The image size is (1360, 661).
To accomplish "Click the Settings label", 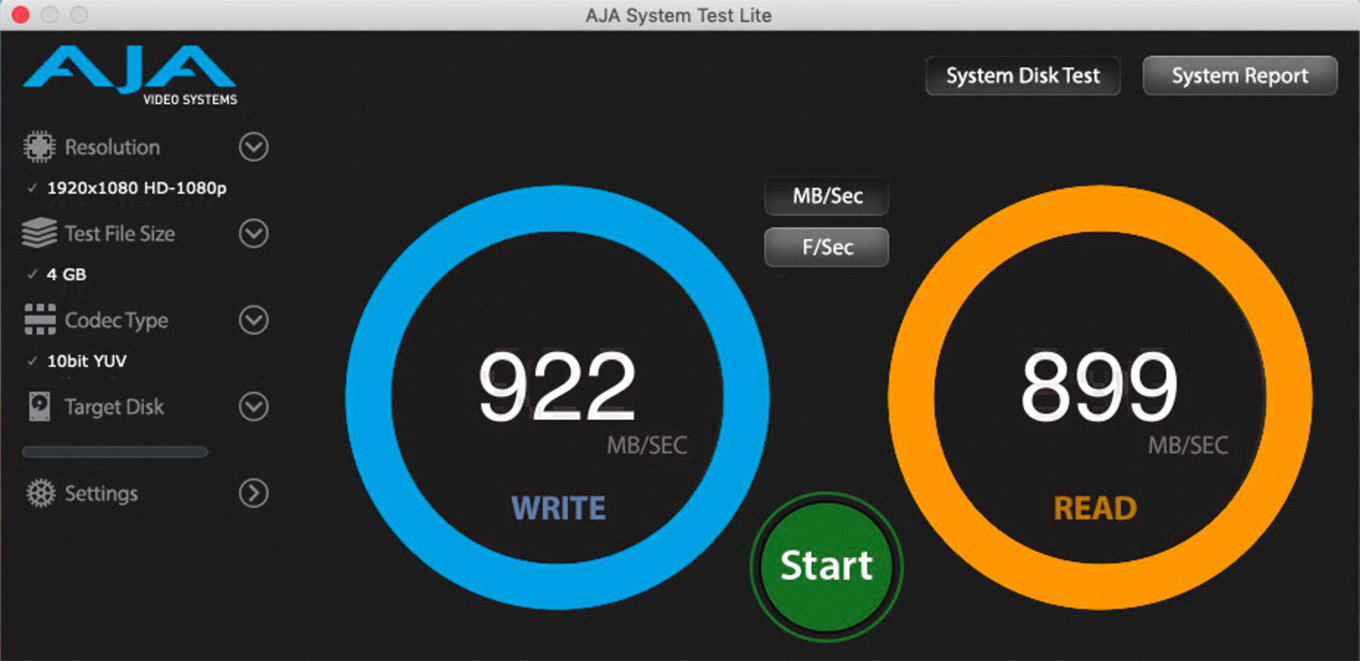I will [101, 493].
